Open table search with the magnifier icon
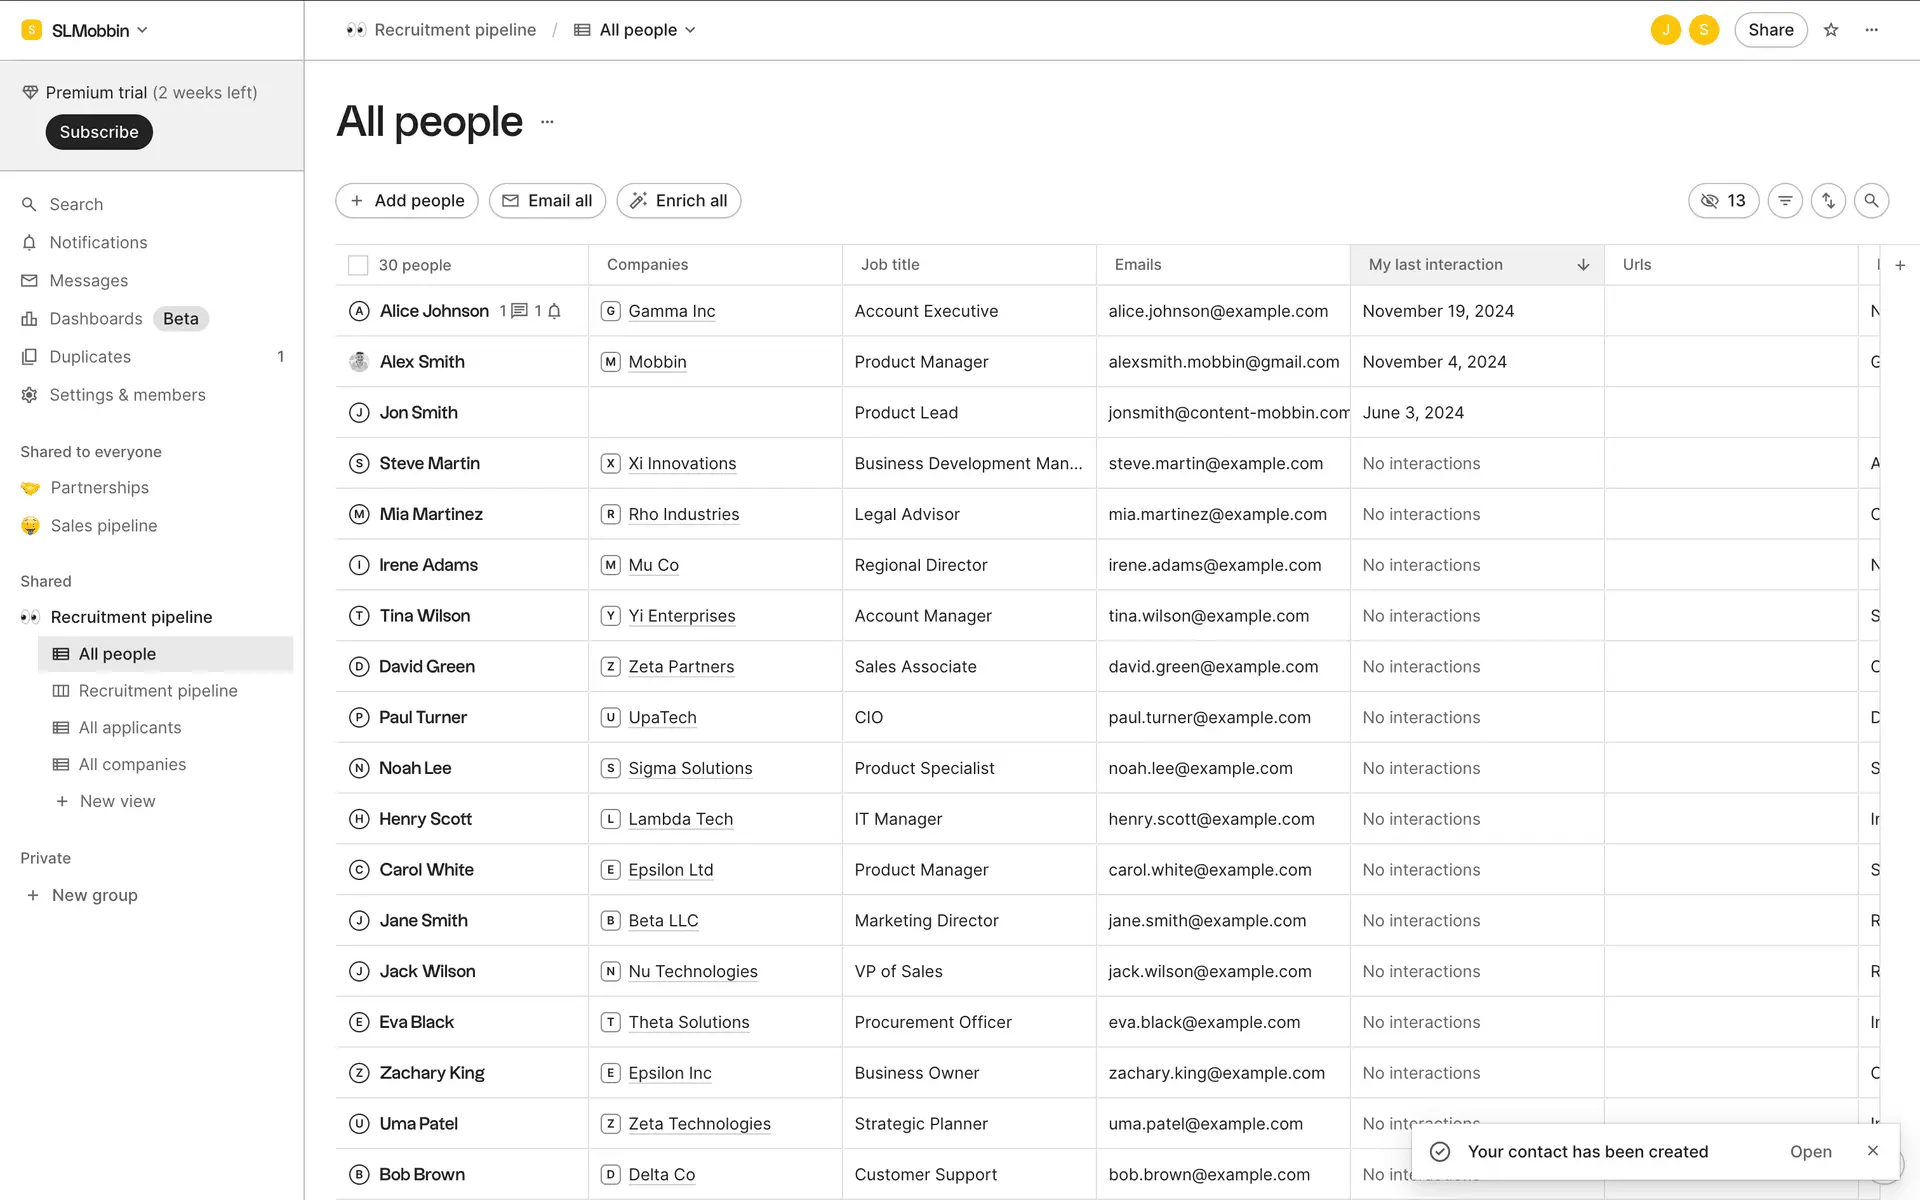The width and height of the screenshot is (1920, 1200). (x=1871, y=201)
